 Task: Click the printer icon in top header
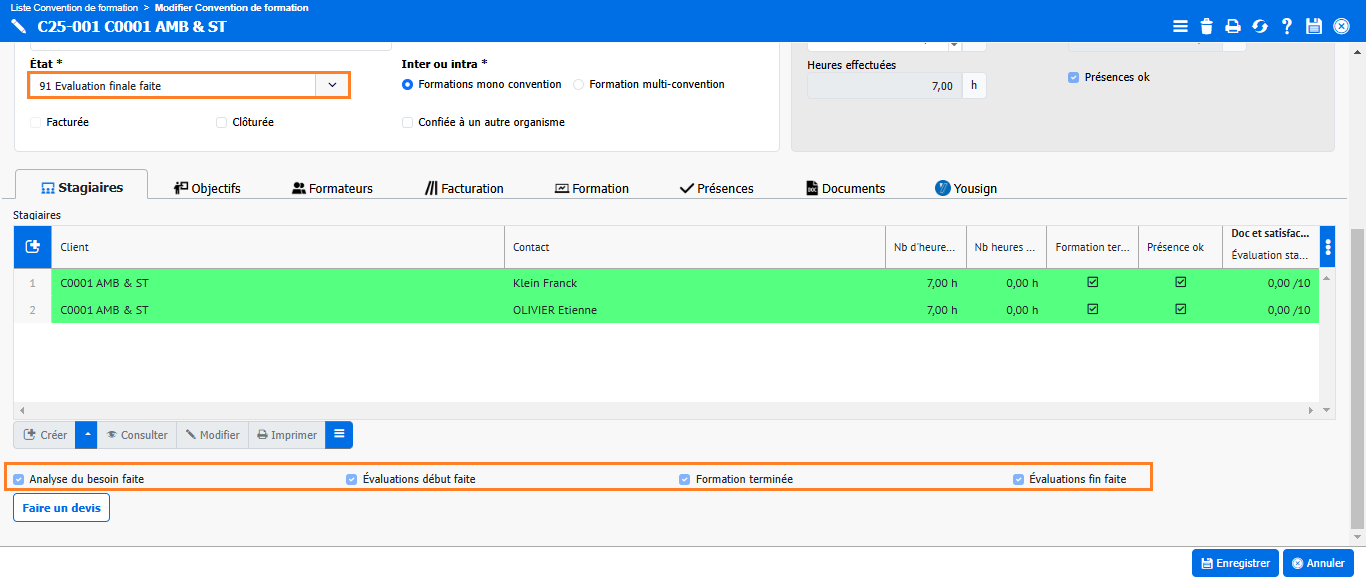tap(1234, 26)
